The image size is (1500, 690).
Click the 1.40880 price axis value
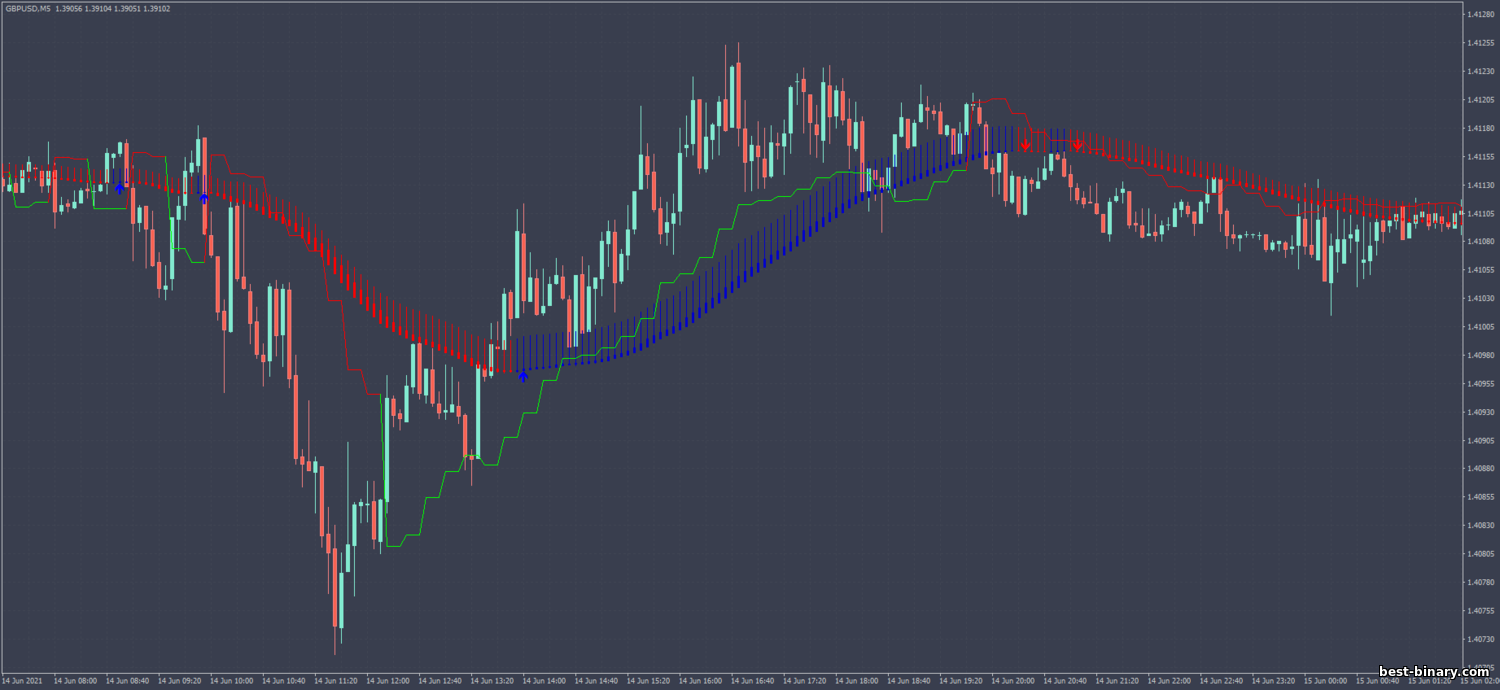[x=1480, y=469]
